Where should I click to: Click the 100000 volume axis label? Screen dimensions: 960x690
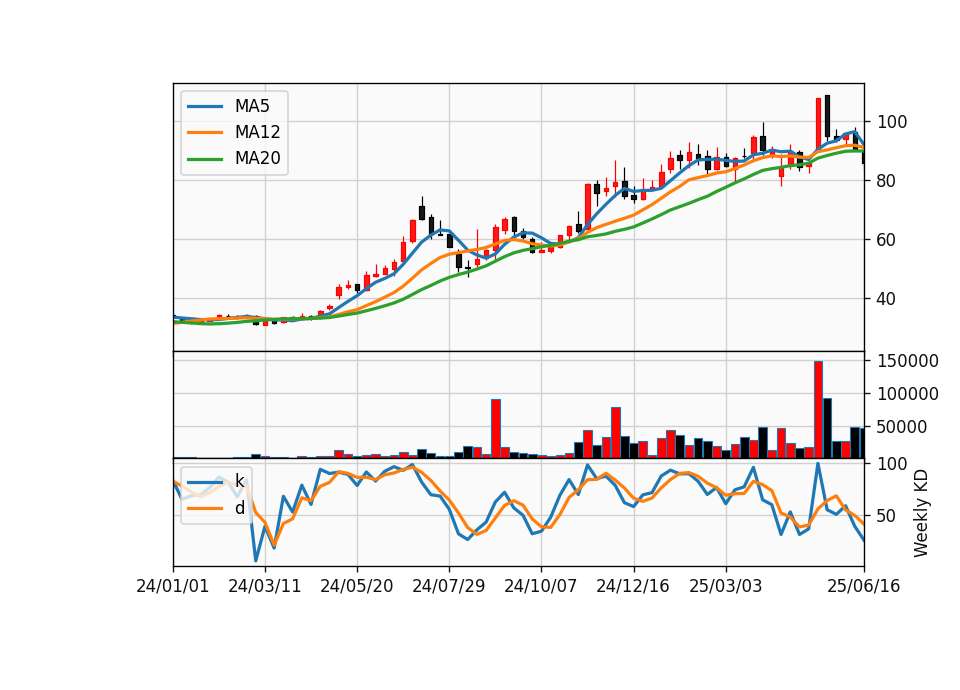tap(908, 394)
